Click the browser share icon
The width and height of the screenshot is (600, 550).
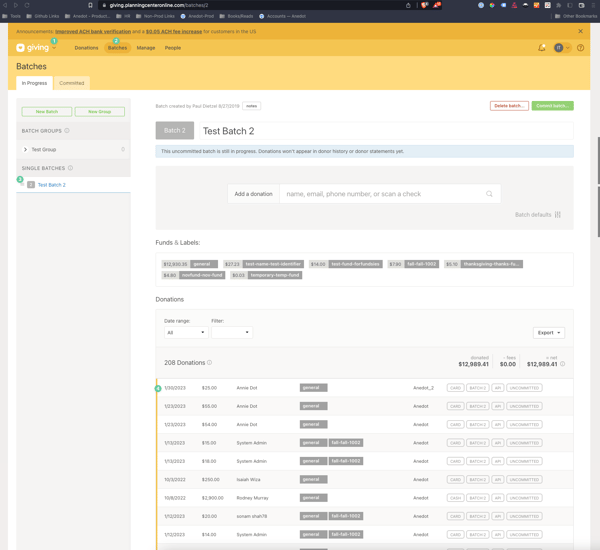tap(408, 5)
